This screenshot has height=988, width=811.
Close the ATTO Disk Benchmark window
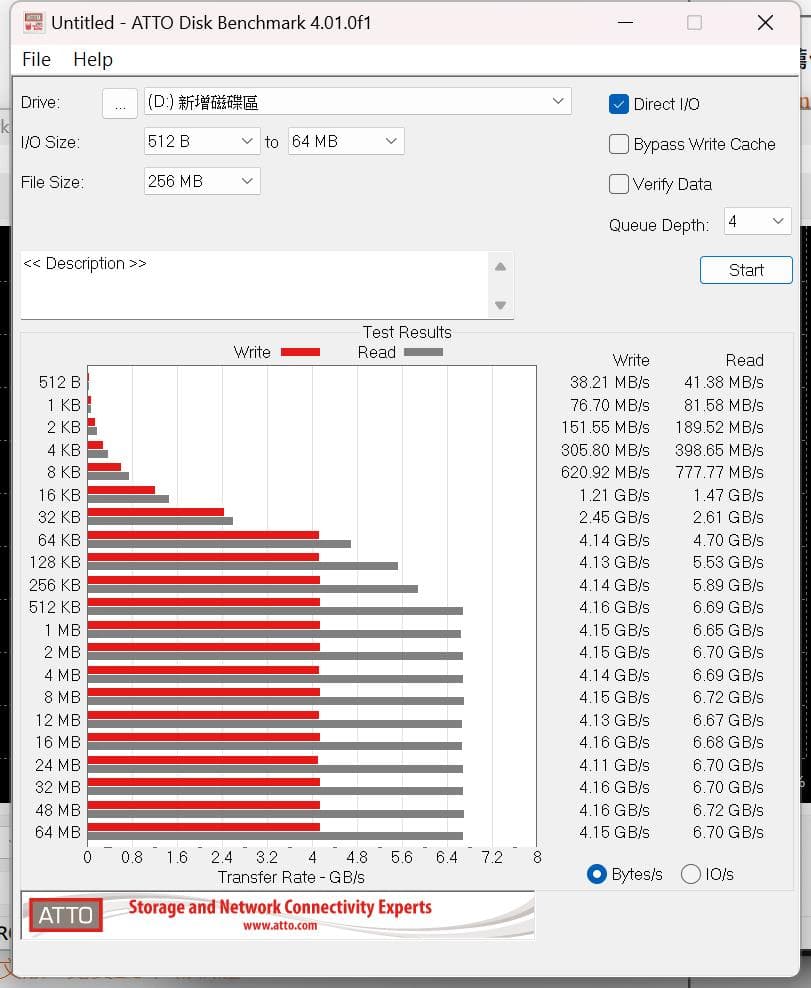click(765, 23)
